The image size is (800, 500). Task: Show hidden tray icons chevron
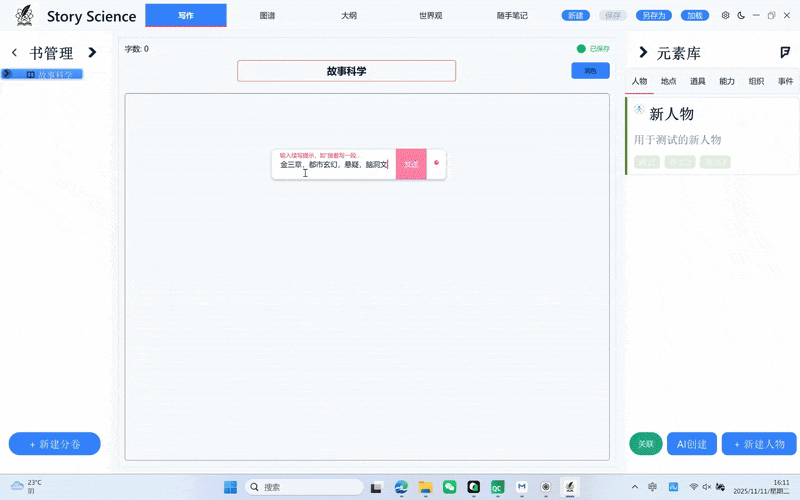click(635, 487)
